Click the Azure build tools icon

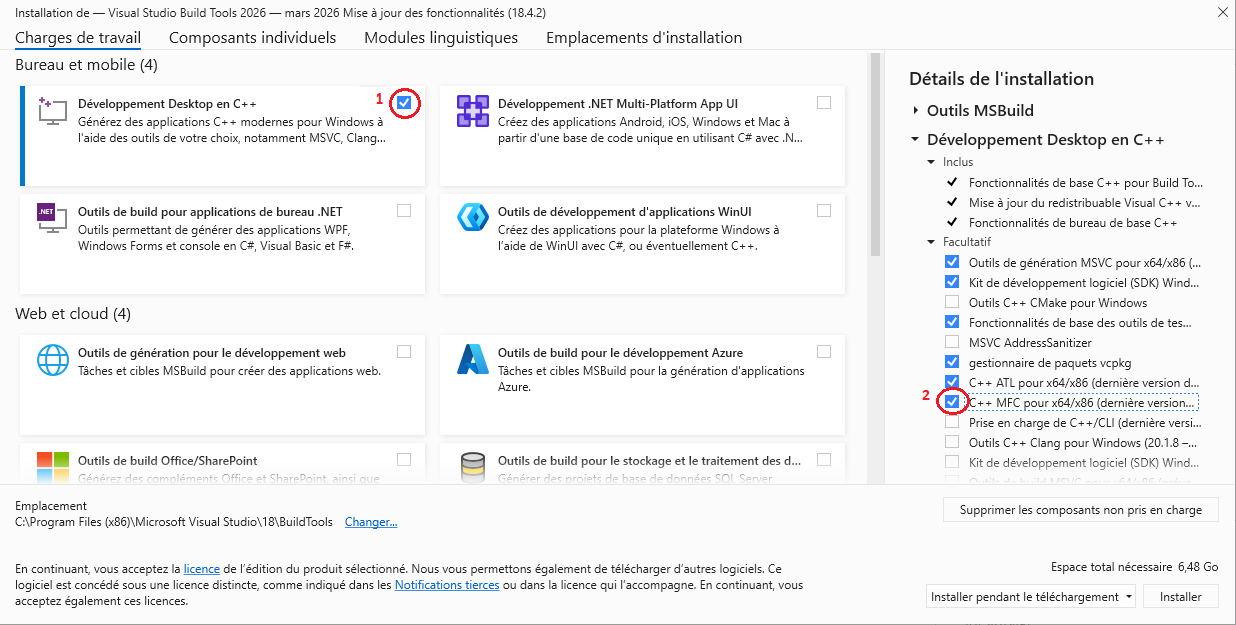pyautogui.click(x=472, y=359)
